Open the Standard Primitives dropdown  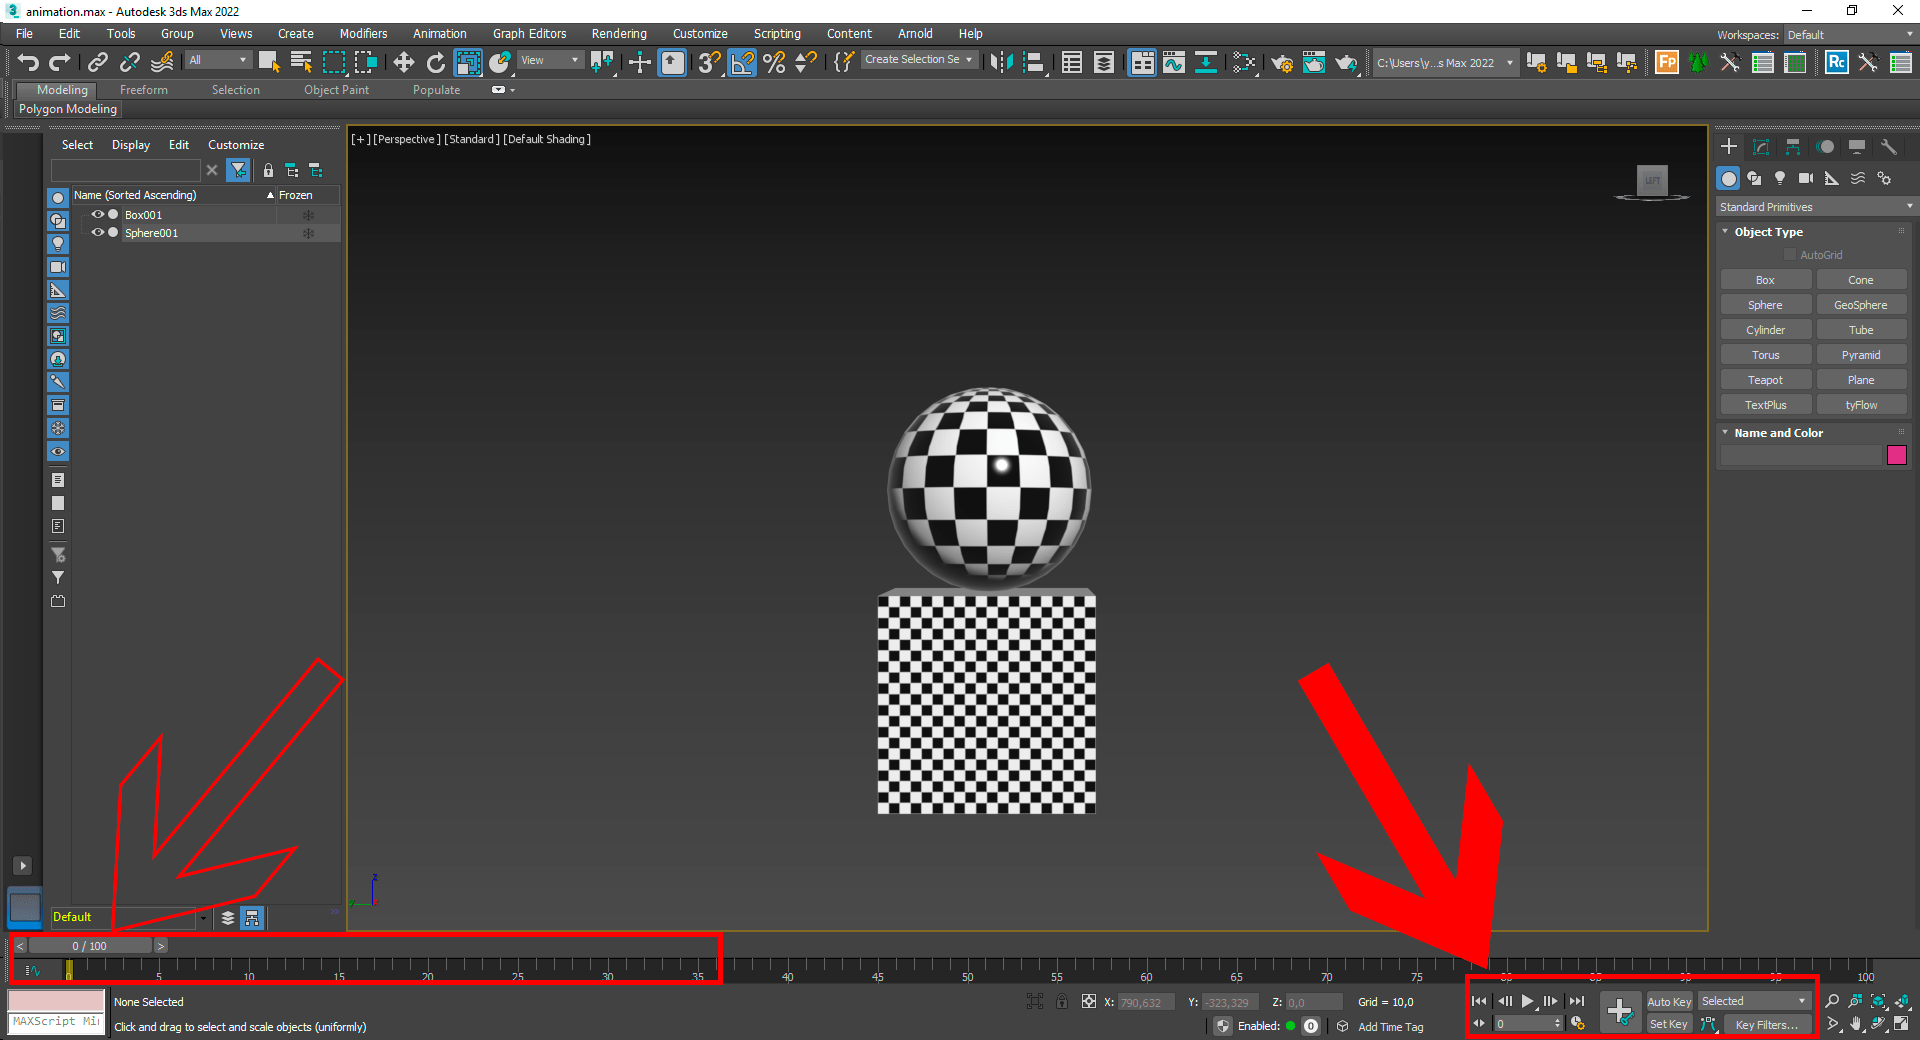(x=1814, y=206)
